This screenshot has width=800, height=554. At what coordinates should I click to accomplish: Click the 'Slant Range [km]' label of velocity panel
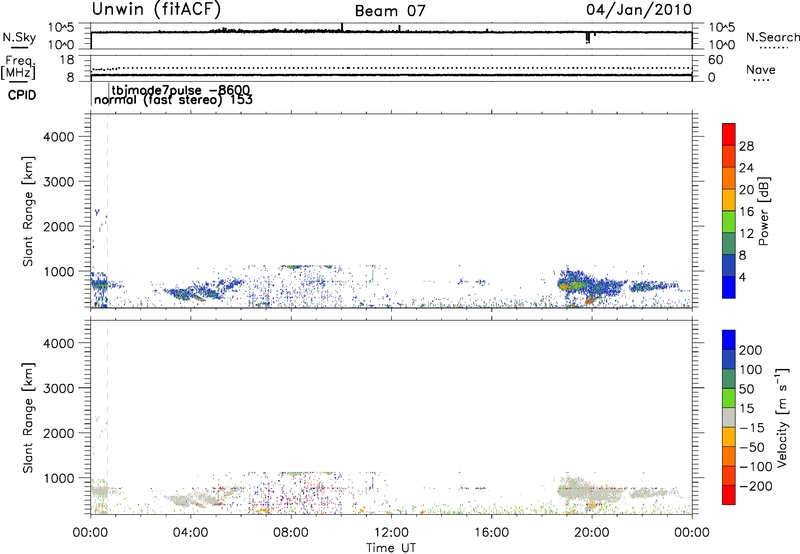pyautogui.click(x=28, y=418)
